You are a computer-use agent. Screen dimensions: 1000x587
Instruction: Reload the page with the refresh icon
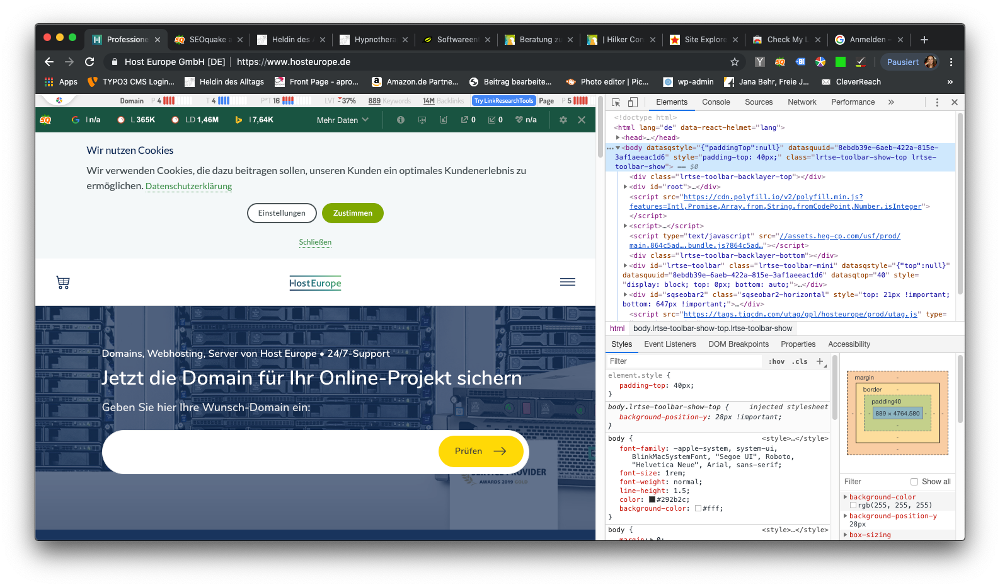pos(90,62)
